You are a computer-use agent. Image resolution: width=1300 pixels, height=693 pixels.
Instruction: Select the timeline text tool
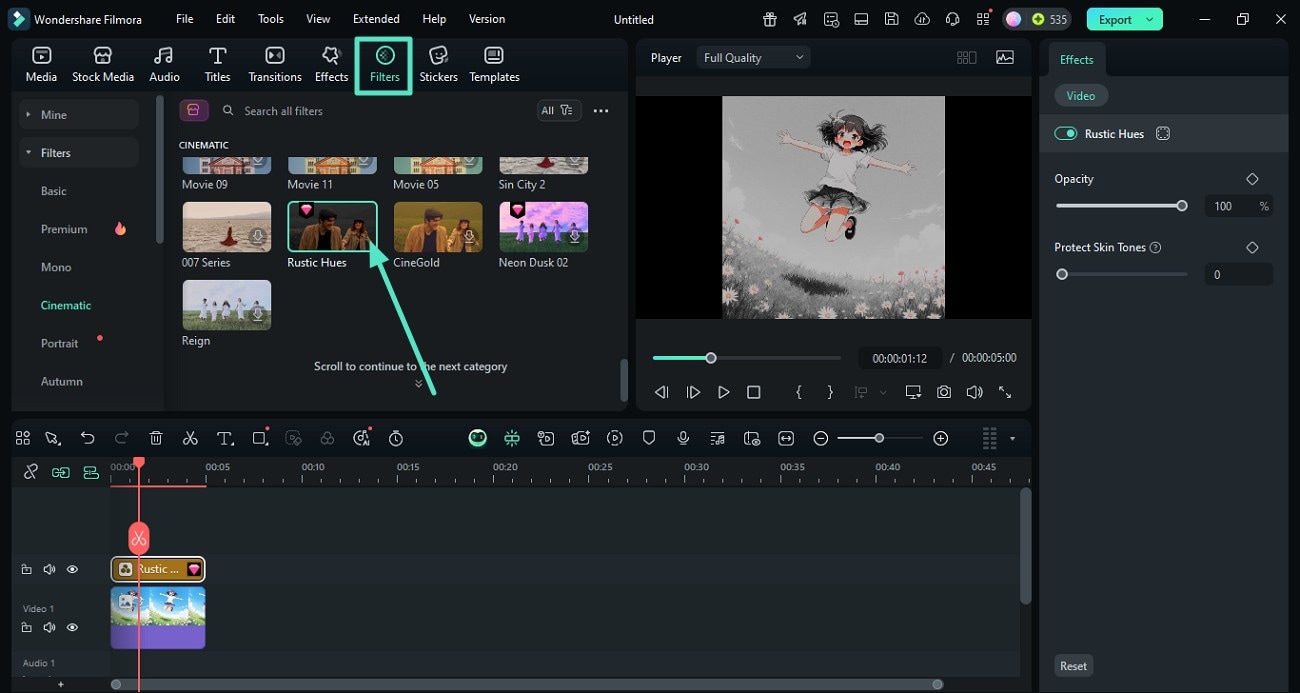225,438
